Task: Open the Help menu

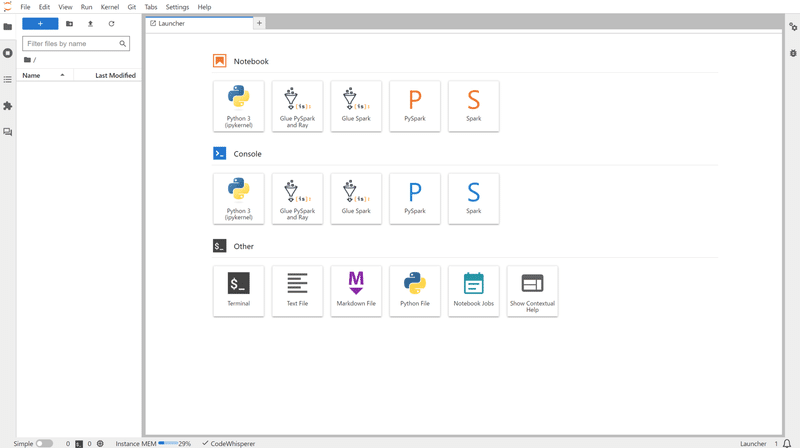Action: [x=204, y=7]
